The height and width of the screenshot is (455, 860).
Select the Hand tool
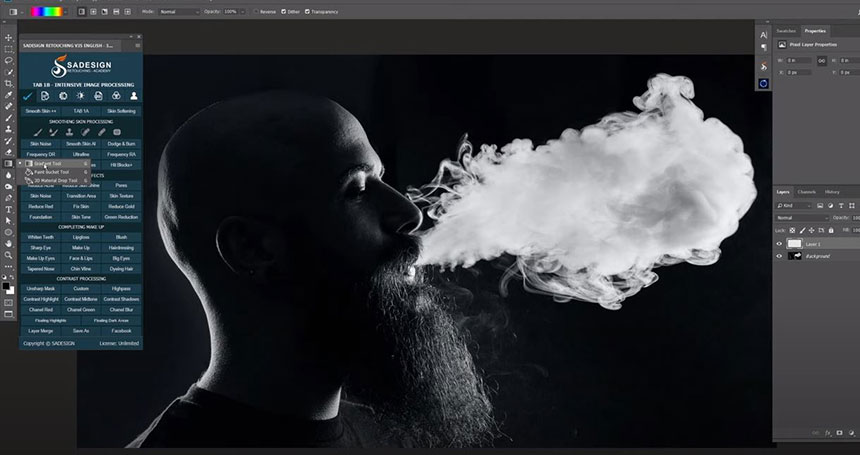point(8,243)
